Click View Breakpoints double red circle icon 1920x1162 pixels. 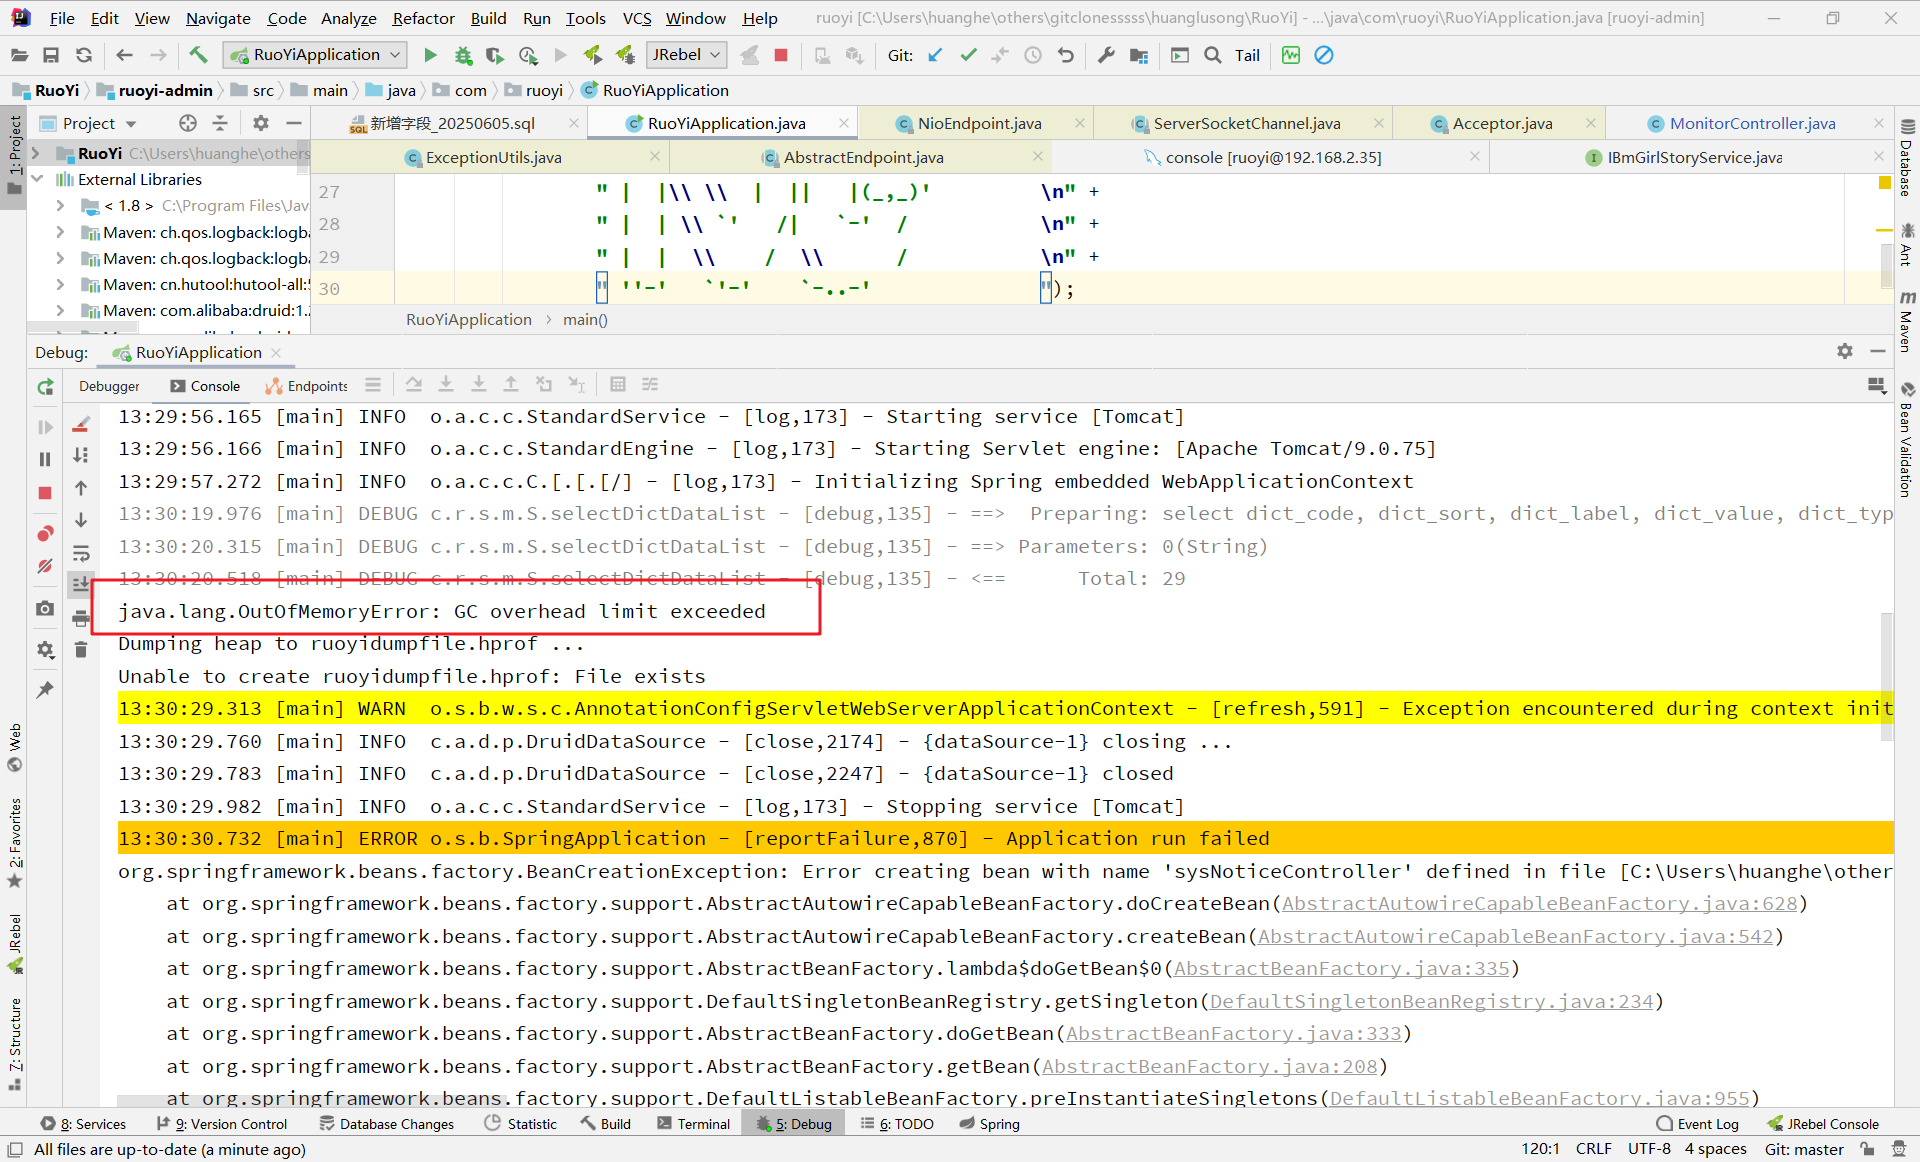(x=45, y=533)
